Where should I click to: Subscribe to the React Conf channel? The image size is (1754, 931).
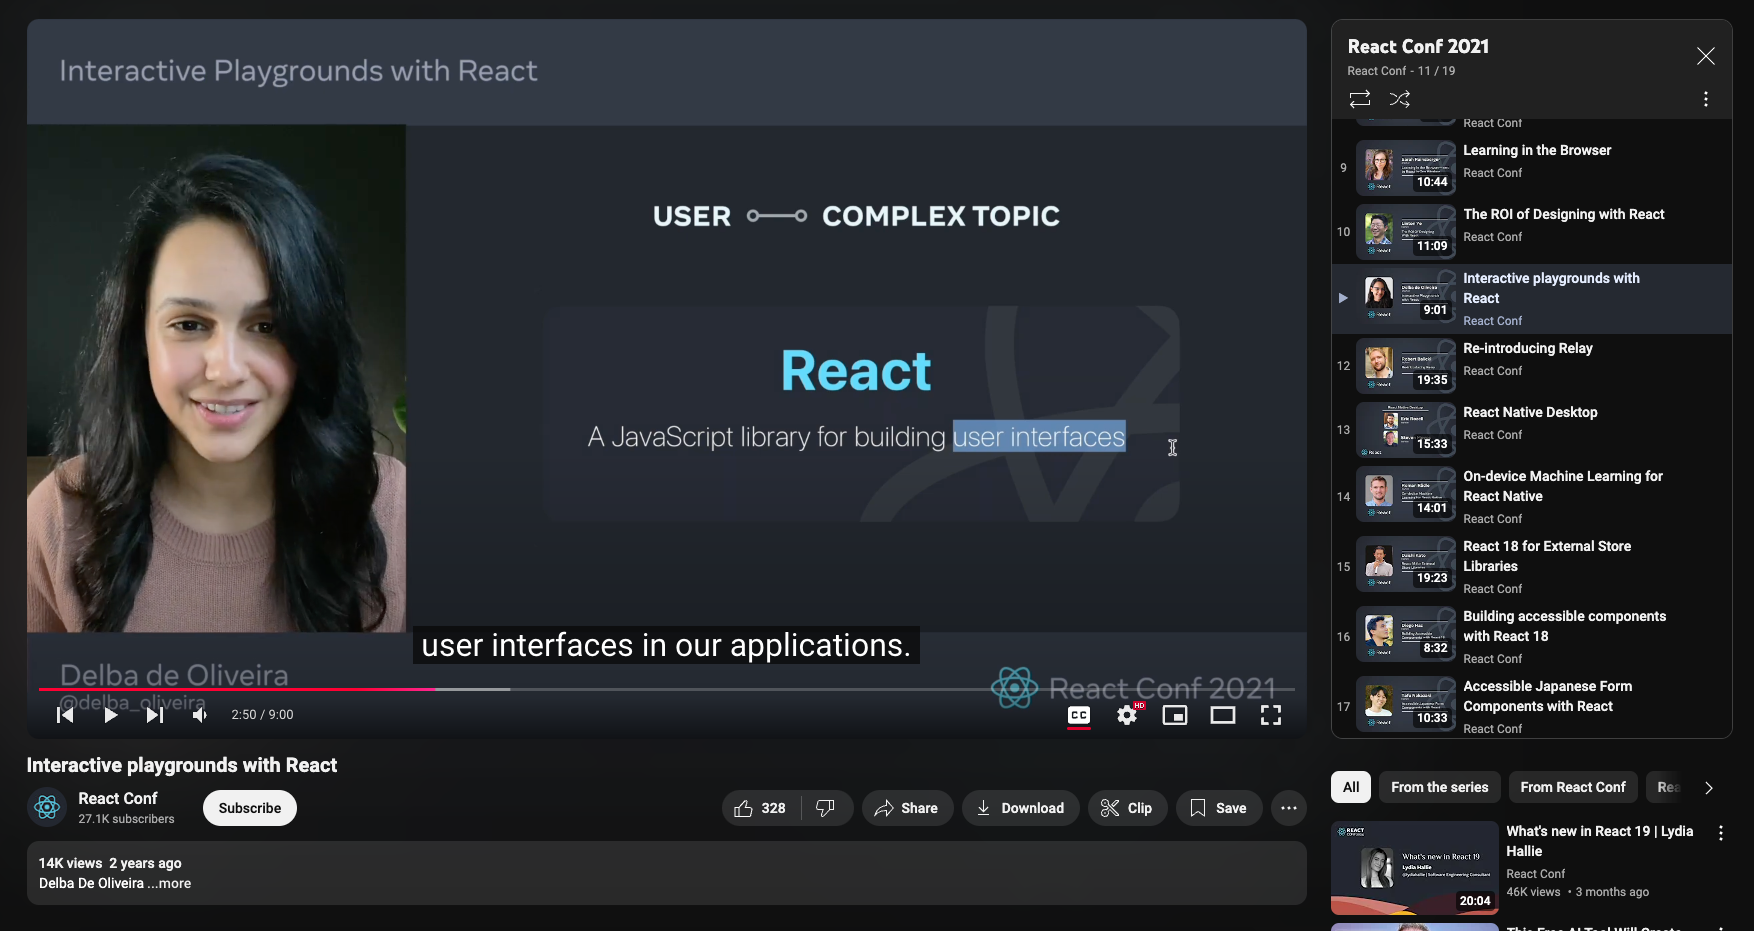tap(249, 807)
